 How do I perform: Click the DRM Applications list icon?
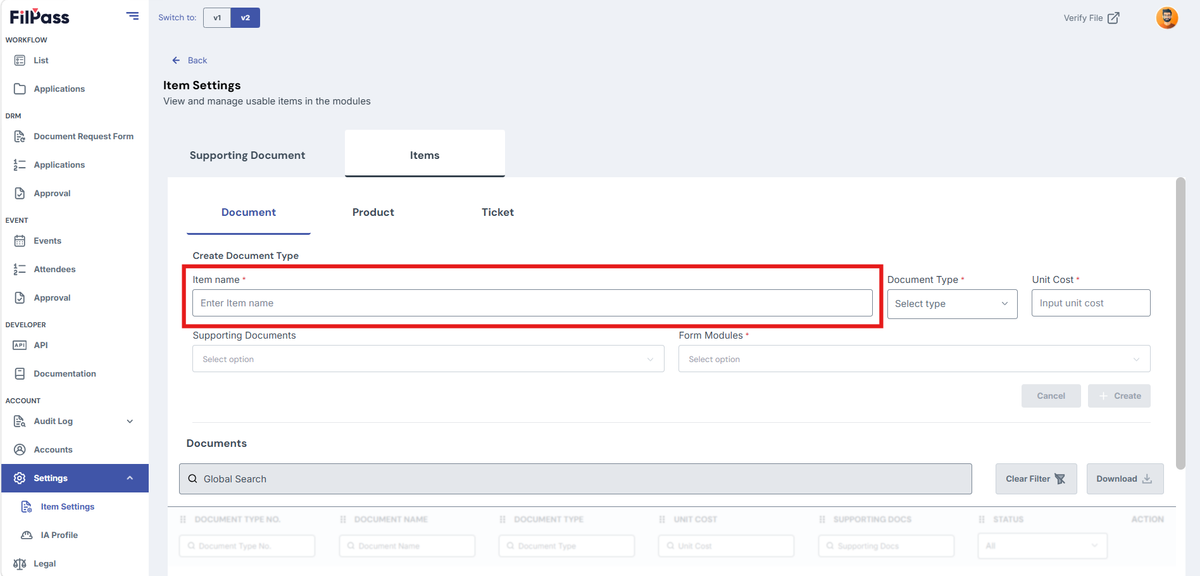click(x=19, y=165)
